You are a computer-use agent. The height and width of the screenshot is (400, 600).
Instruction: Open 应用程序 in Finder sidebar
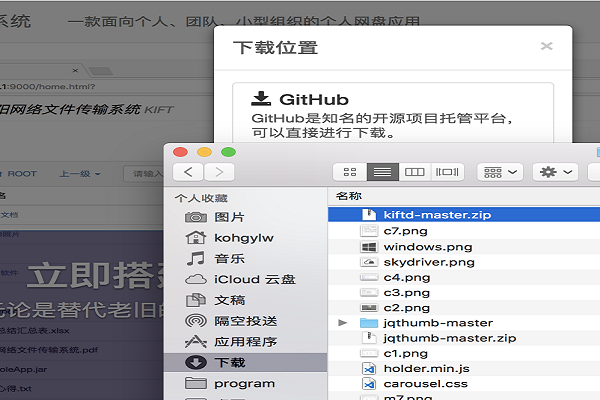[x=245, y=342]
